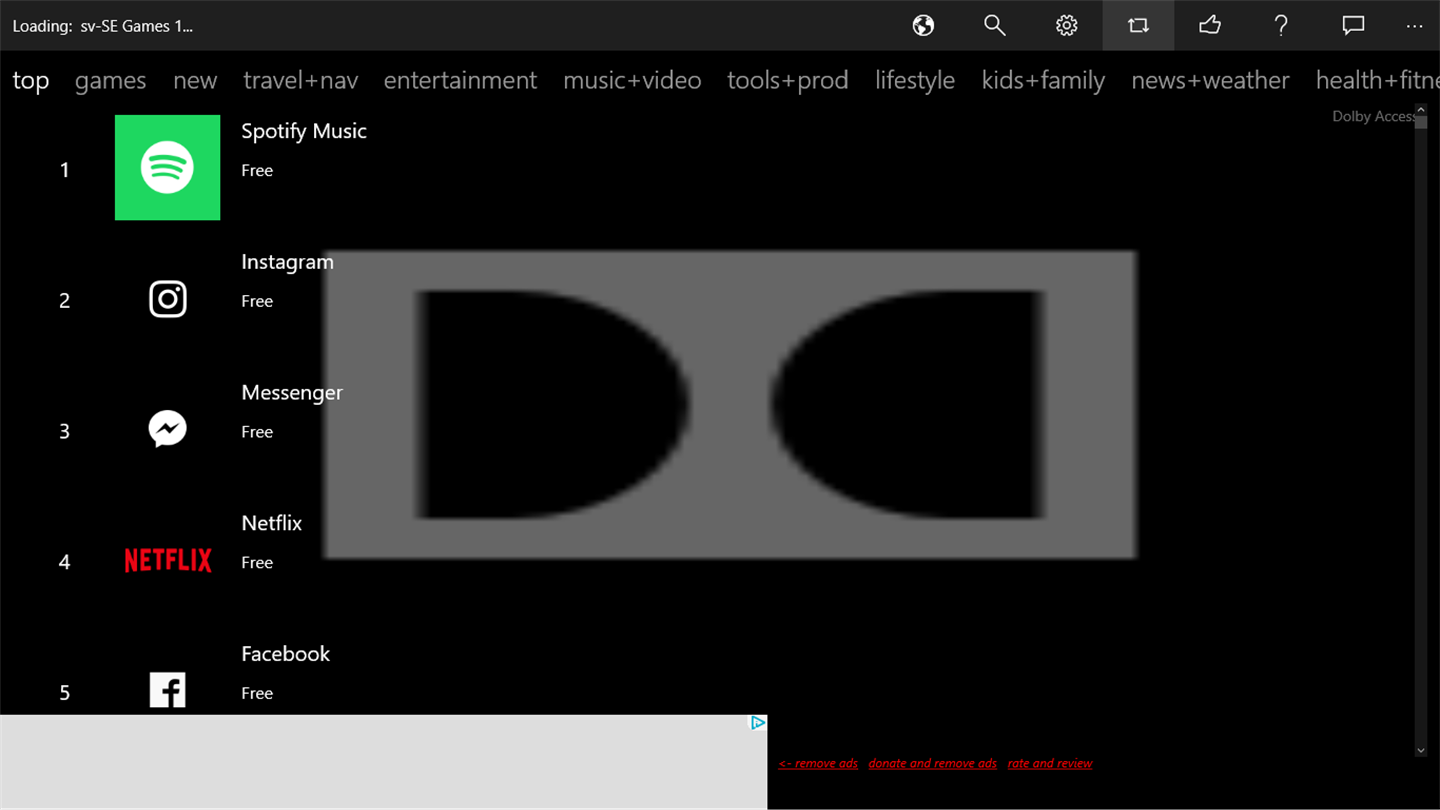The image size is (1440, 810).
Task: Open the kids+family category tab
Action: [1043, 81]
